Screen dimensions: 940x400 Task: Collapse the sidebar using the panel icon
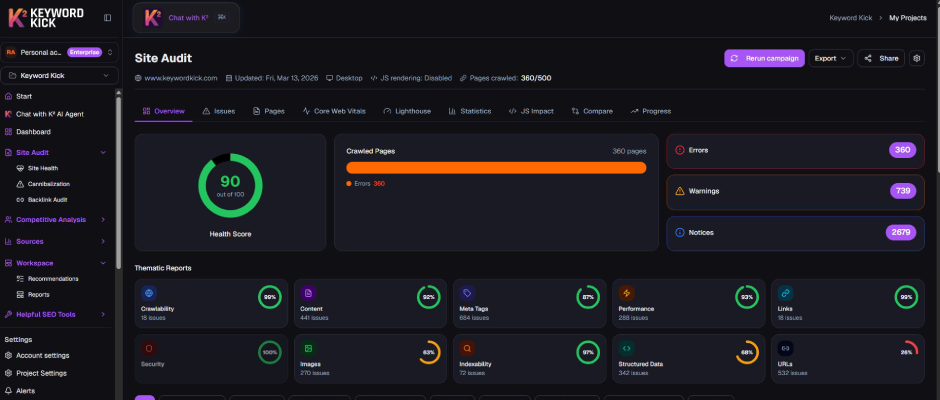point(107,17)
